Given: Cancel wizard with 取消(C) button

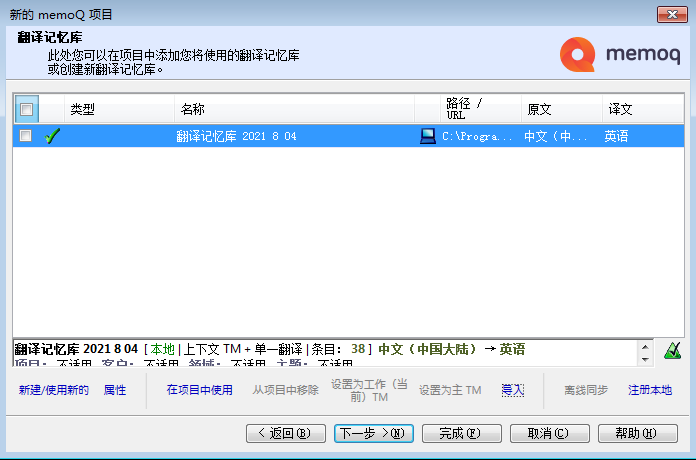Looking at the screenshot, I should (x=550, y=433).
